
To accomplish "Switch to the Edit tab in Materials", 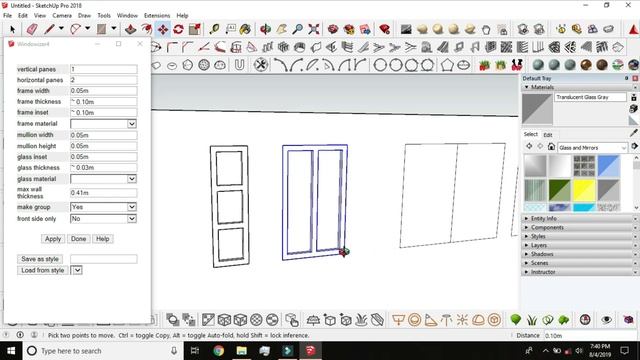I will 548,135.
